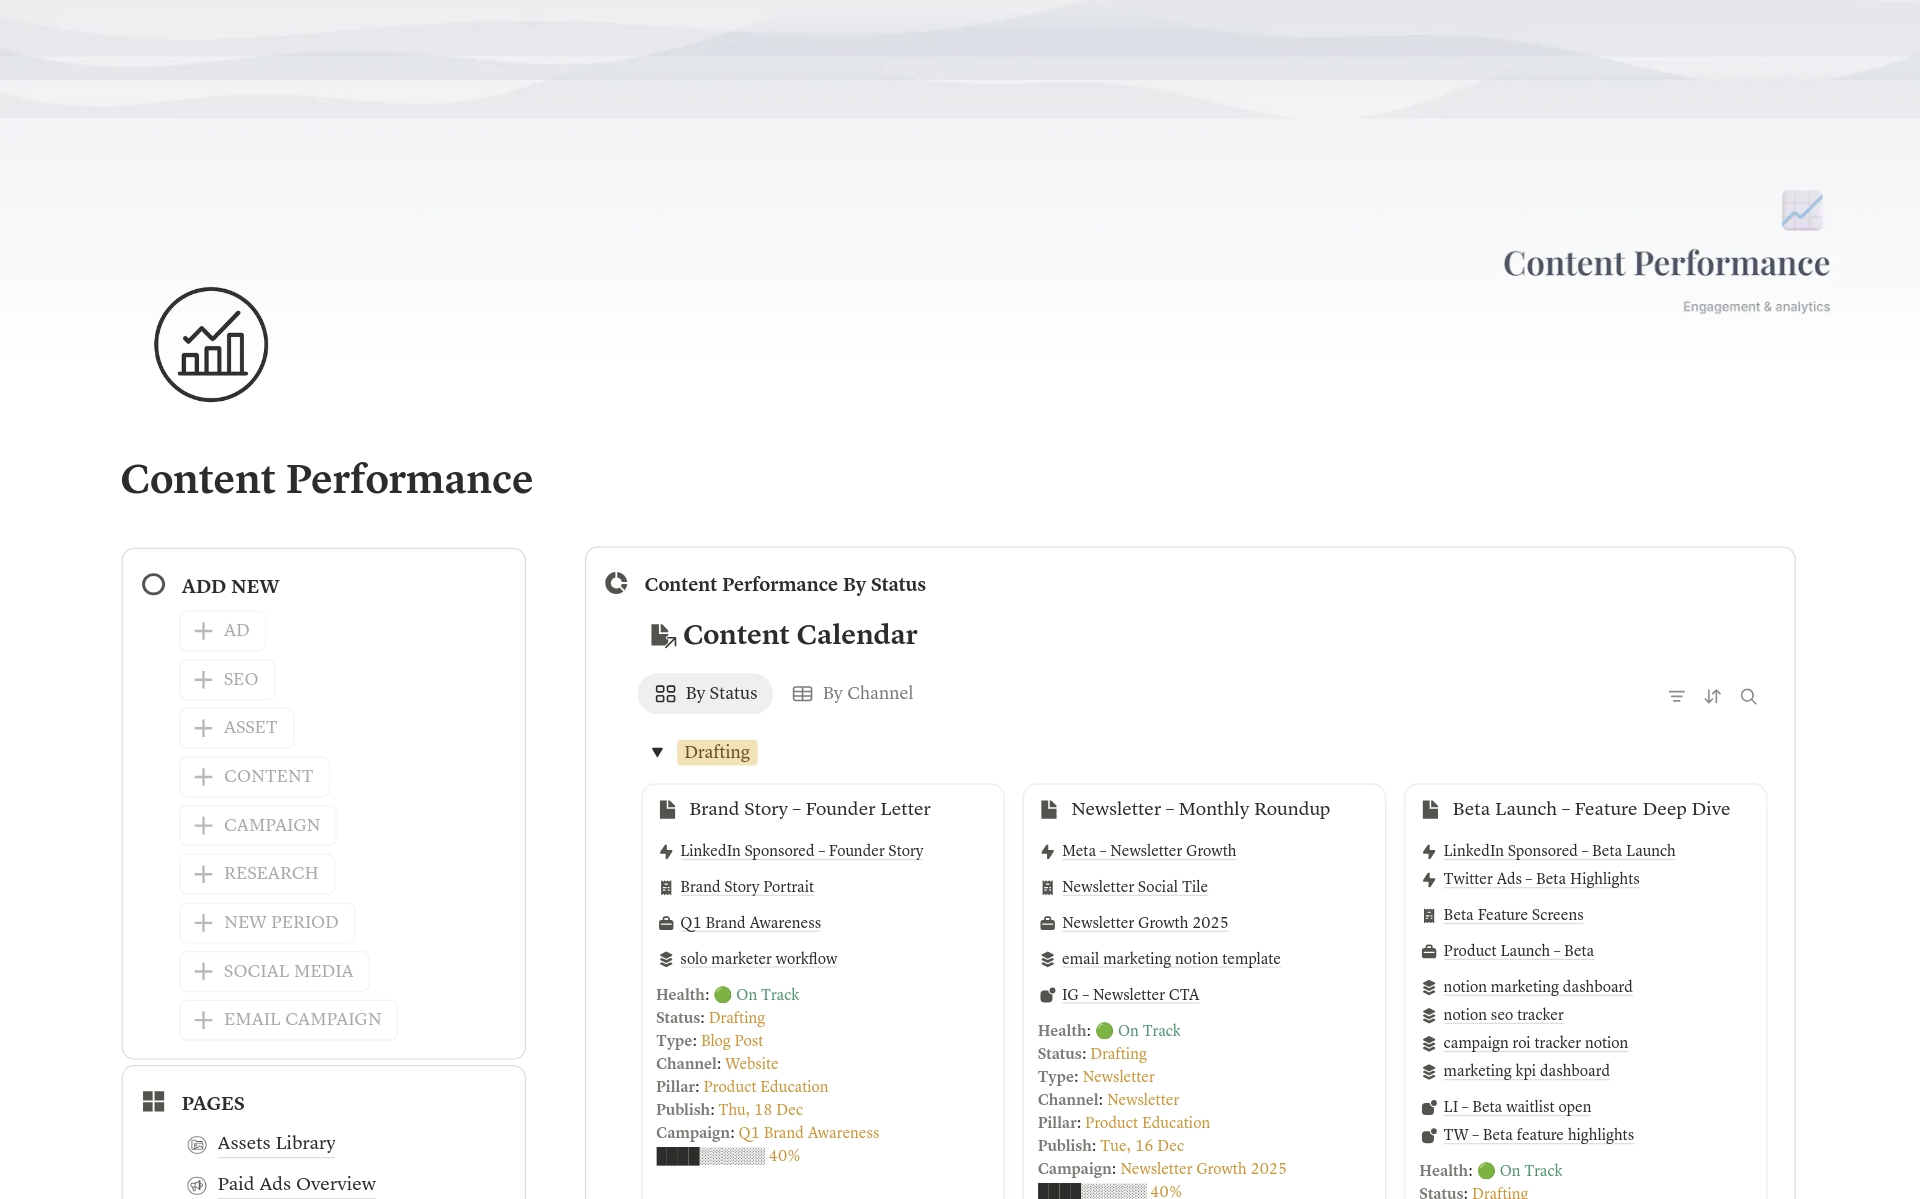Open Beta Launch – Feature Deep Dive card title
1920x1199 pixels.
[x=1591, y=809]
